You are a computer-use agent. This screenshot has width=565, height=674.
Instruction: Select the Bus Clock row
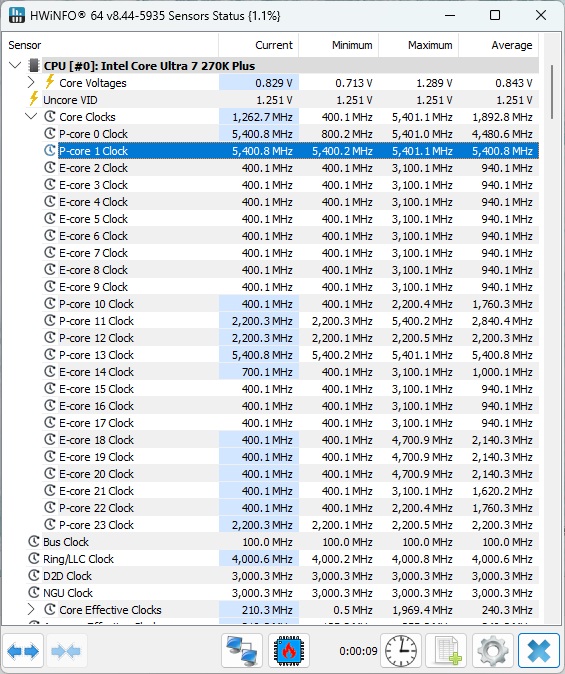(282, 542)
